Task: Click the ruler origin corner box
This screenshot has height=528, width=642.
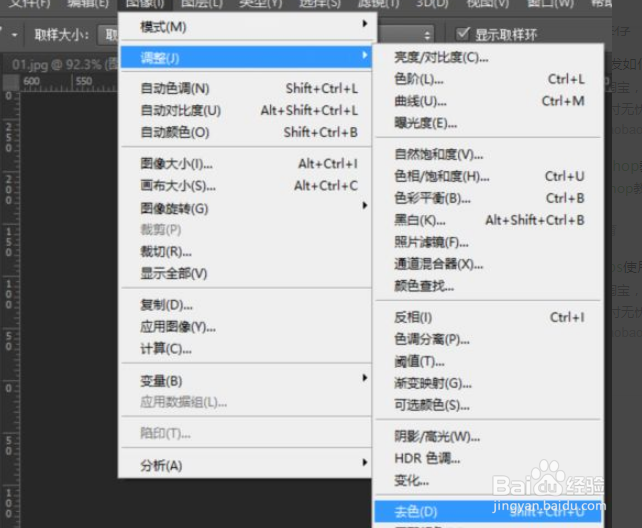Action: click(11, 82)
